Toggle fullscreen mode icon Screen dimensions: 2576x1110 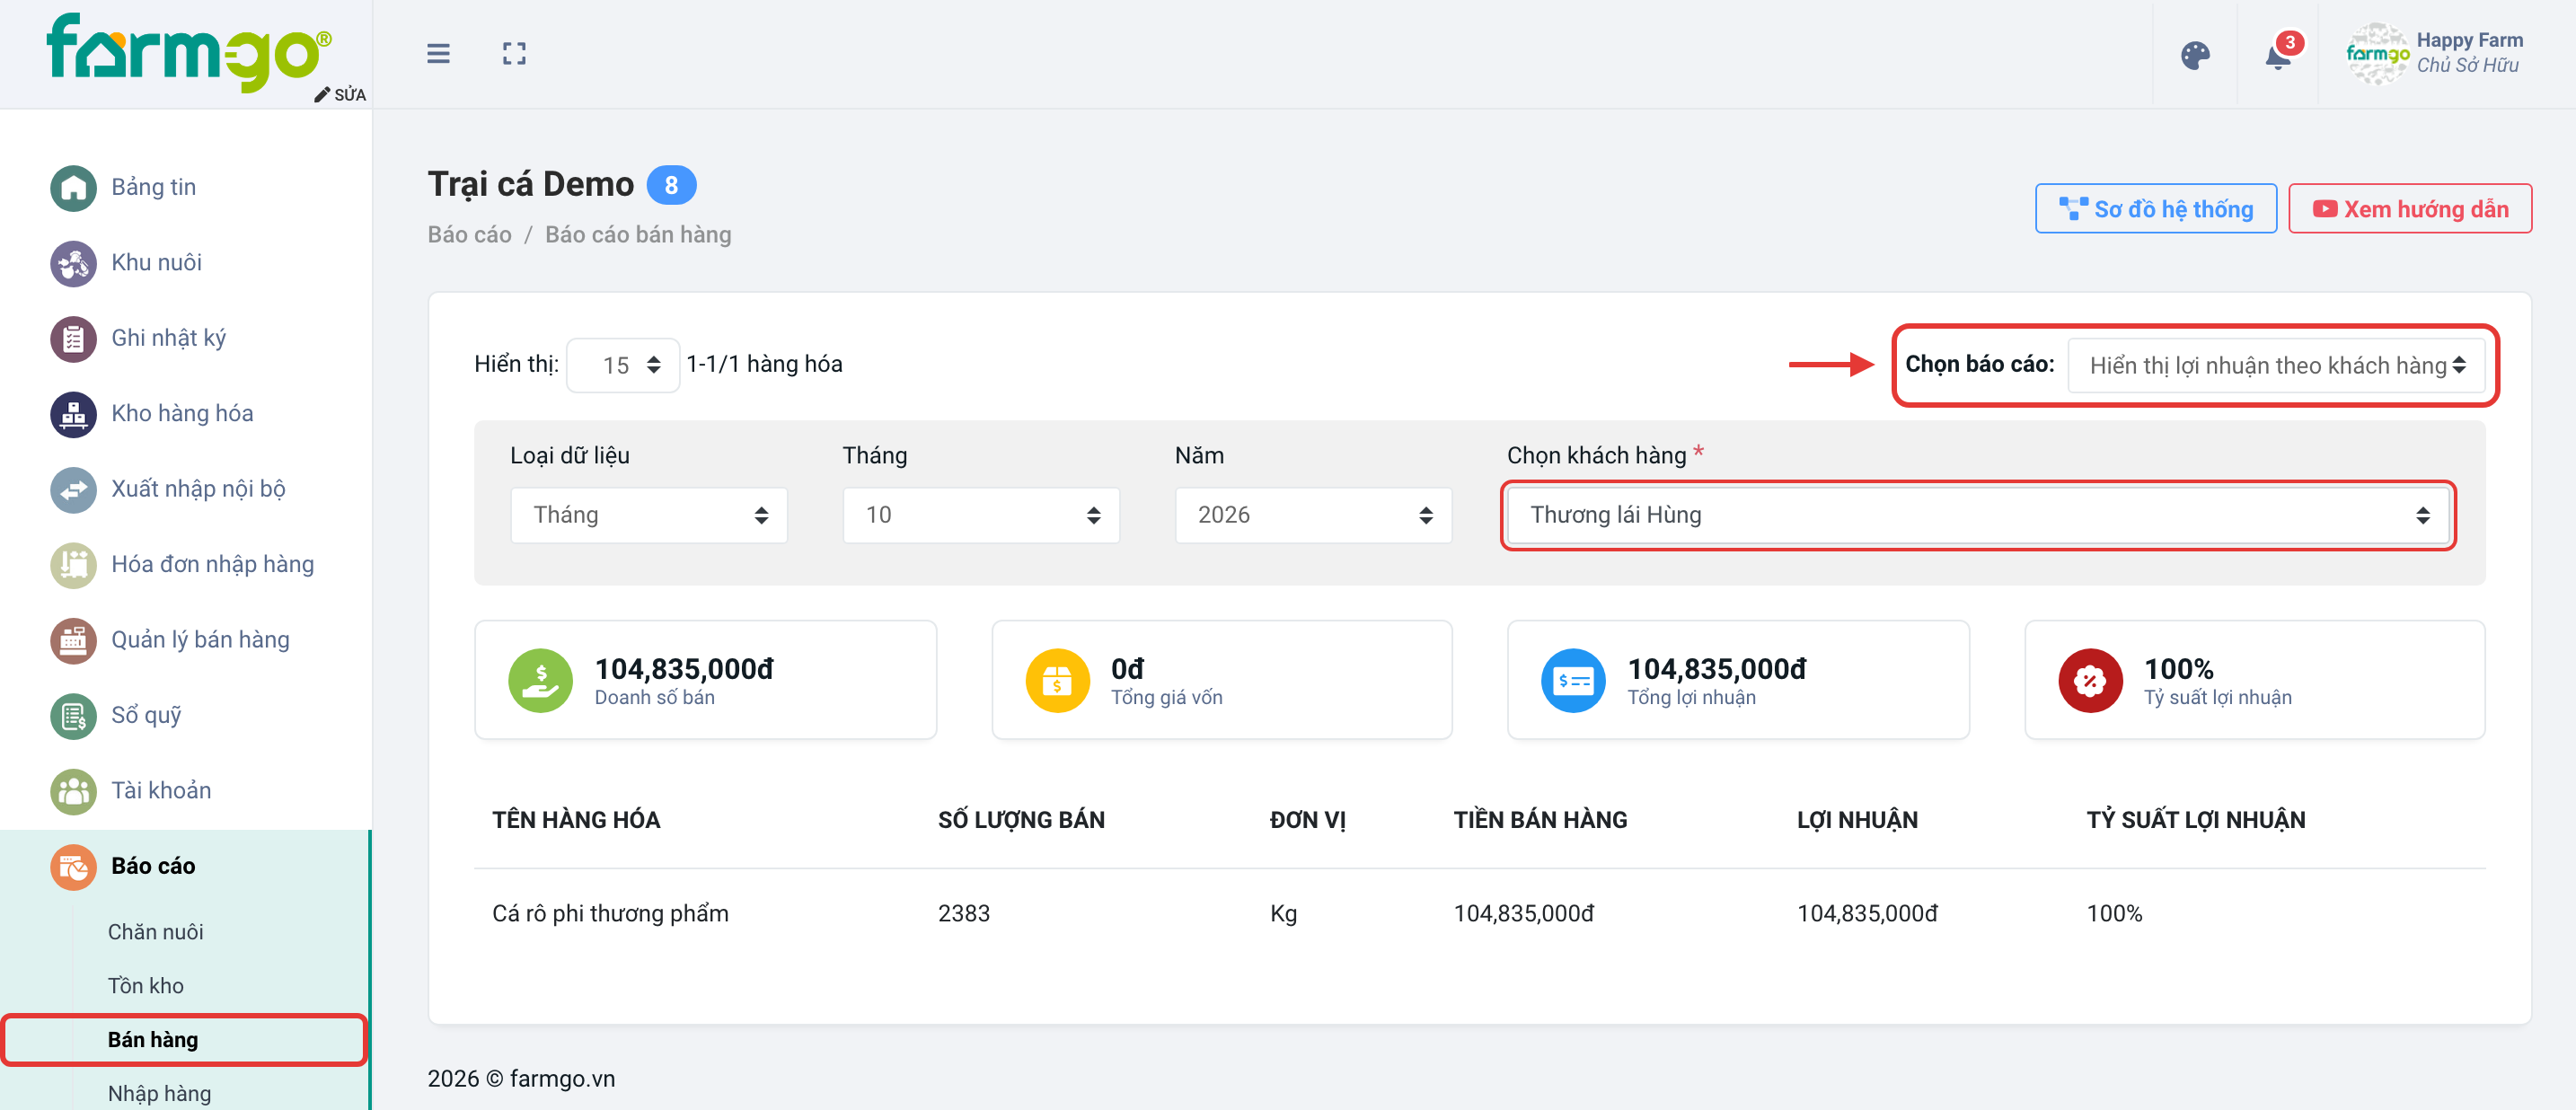click(x=514, y=53)
